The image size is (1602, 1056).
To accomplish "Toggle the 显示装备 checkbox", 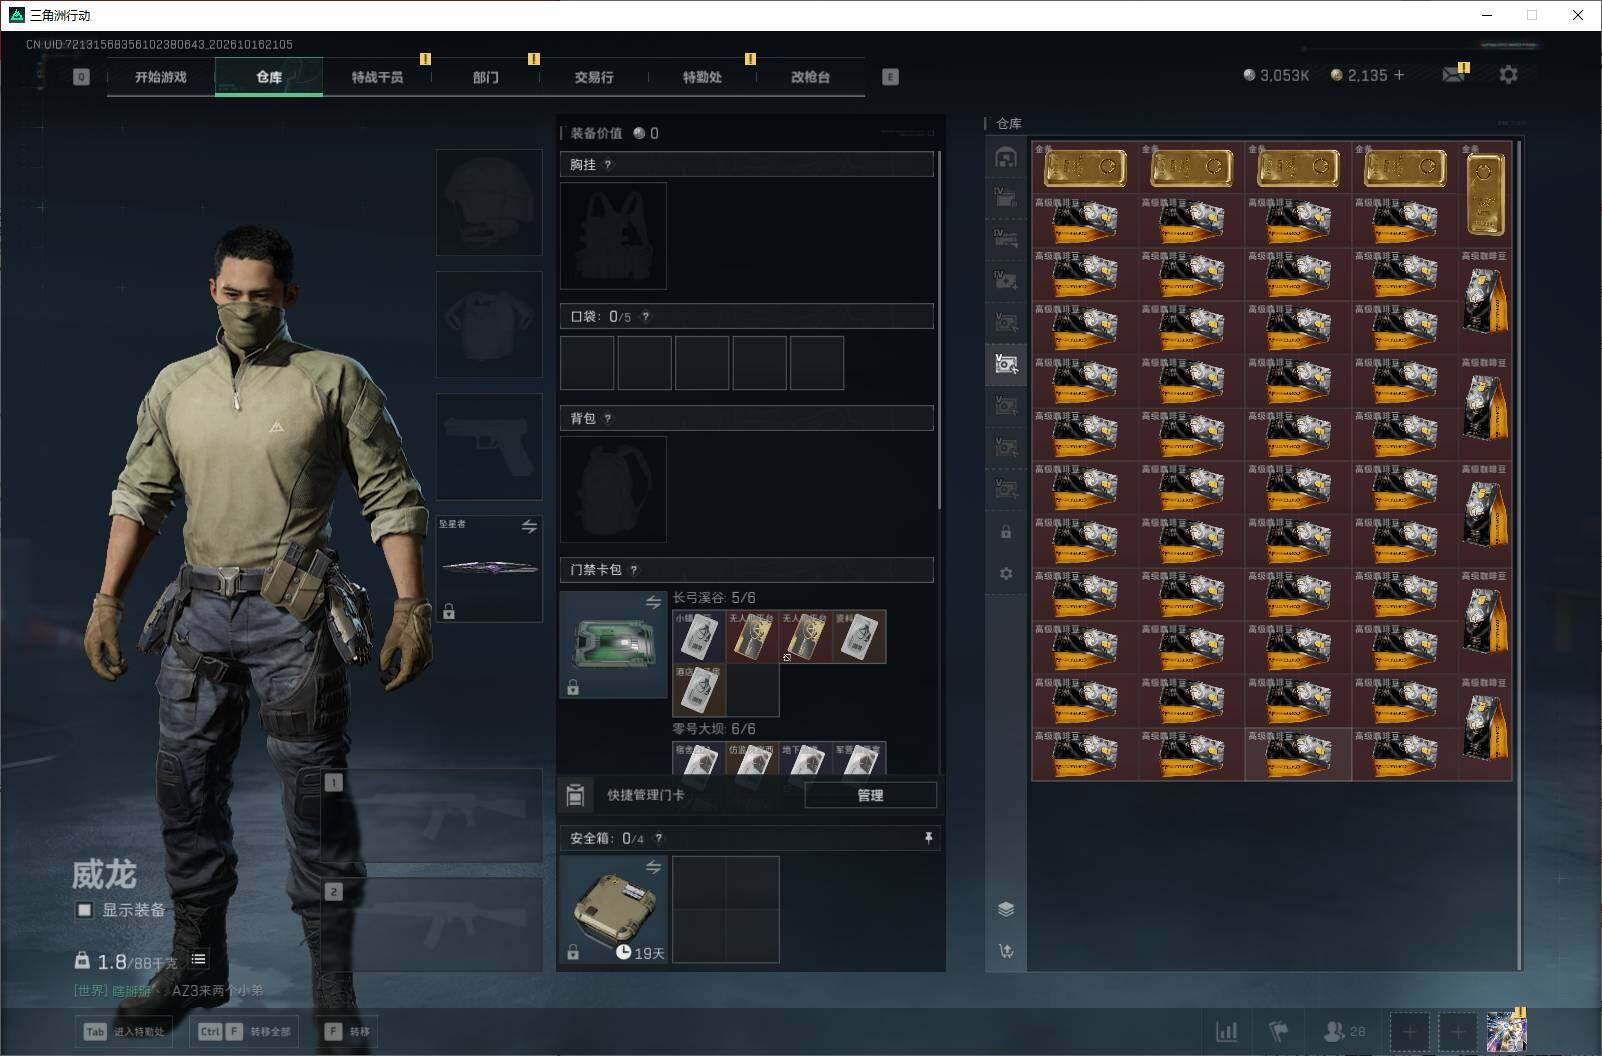I will pos(85,910).
